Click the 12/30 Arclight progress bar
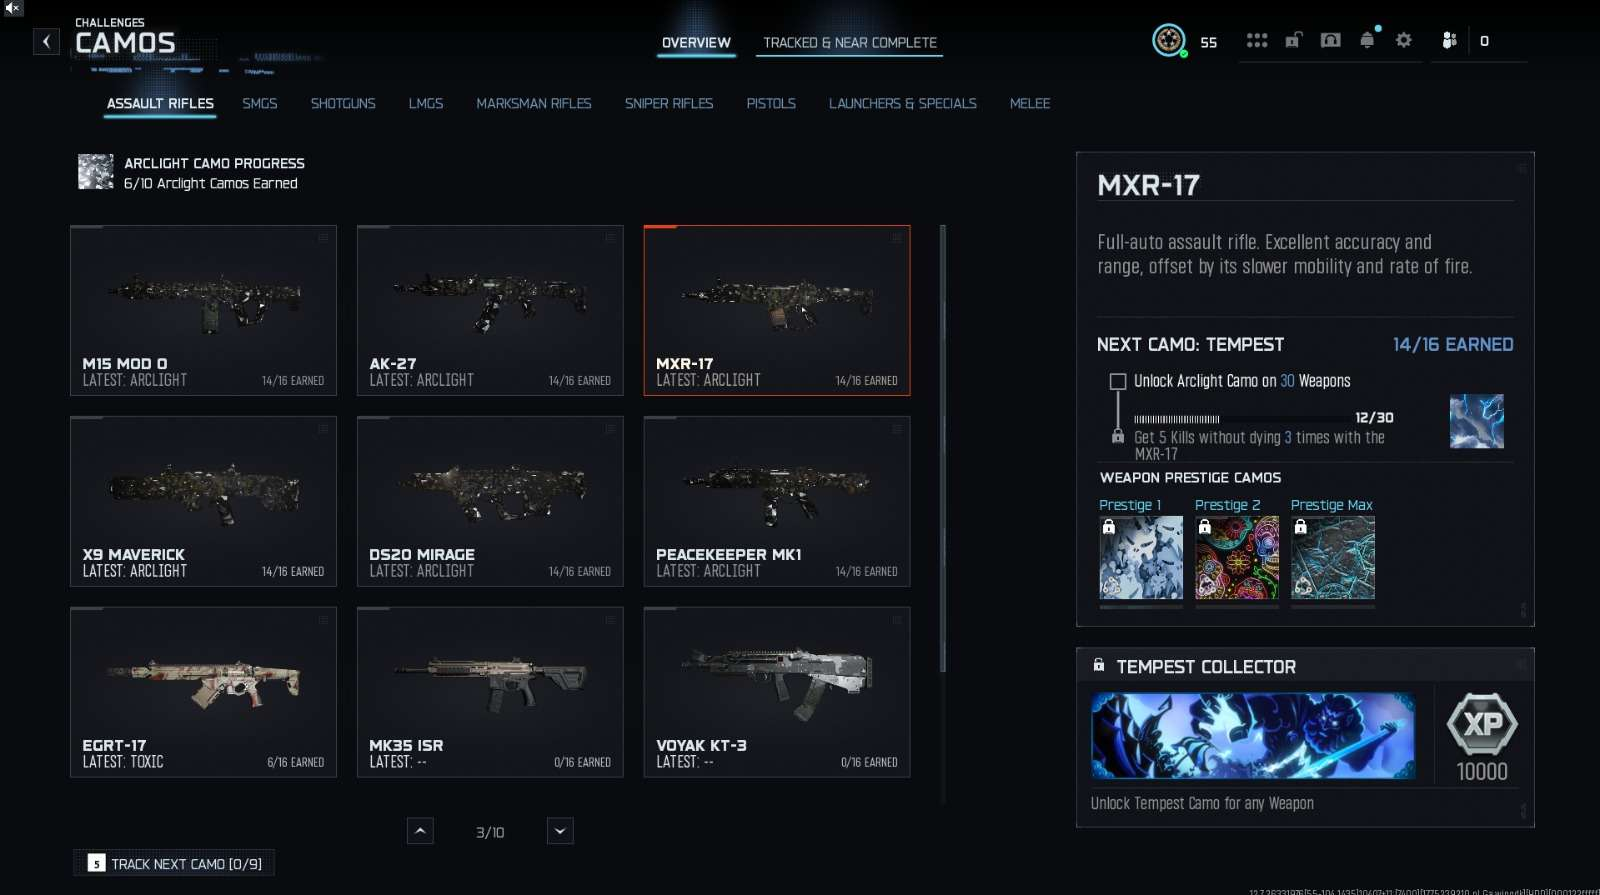 click(1240, 419)
